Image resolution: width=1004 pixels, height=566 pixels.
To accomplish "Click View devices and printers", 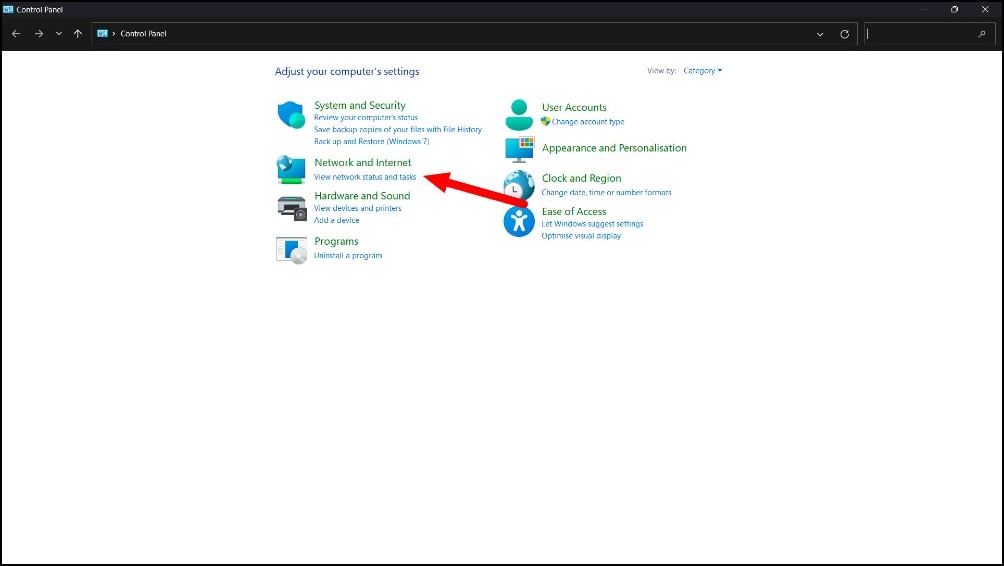I will point(357,208).
